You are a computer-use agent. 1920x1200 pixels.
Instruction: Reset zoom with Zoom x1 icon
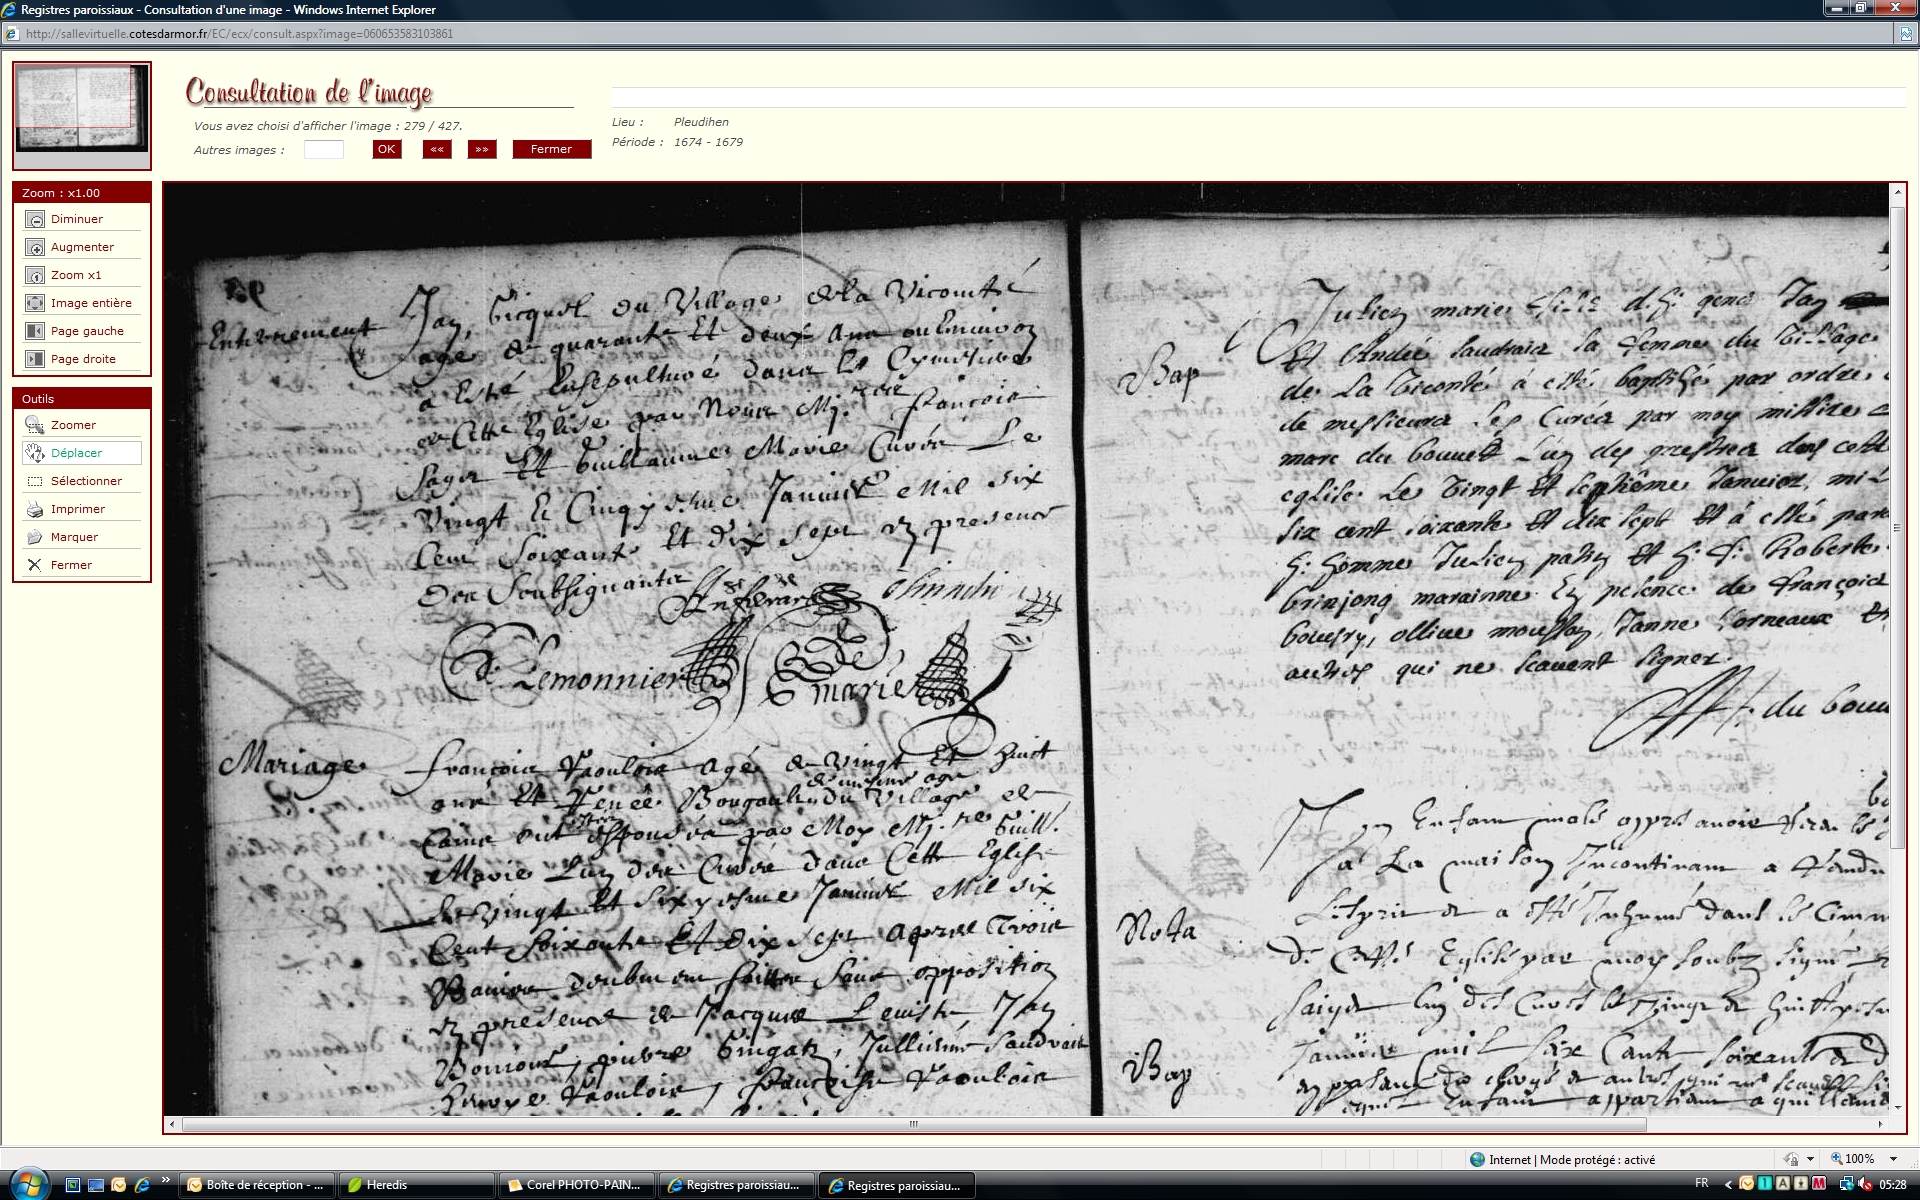pos(35,275)
